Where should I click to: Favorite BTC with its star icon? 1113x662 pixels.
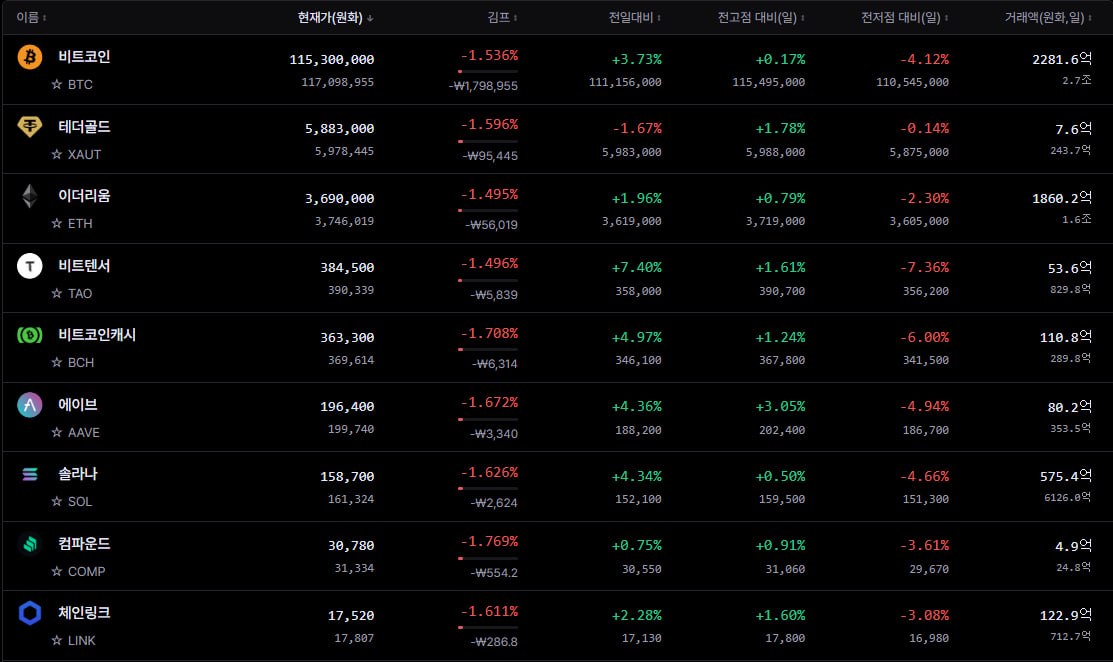(x=57, y=84)
